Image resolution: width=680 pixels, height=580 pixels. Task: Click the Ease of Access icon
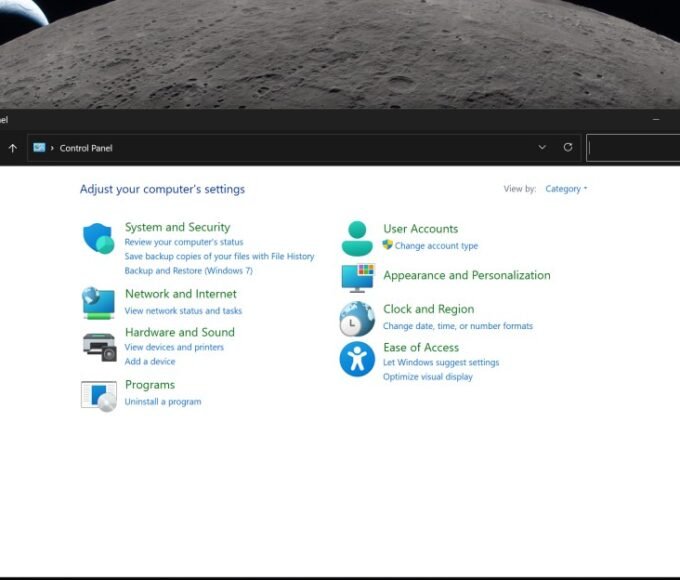pyautogui.click(x=357, y=358)
